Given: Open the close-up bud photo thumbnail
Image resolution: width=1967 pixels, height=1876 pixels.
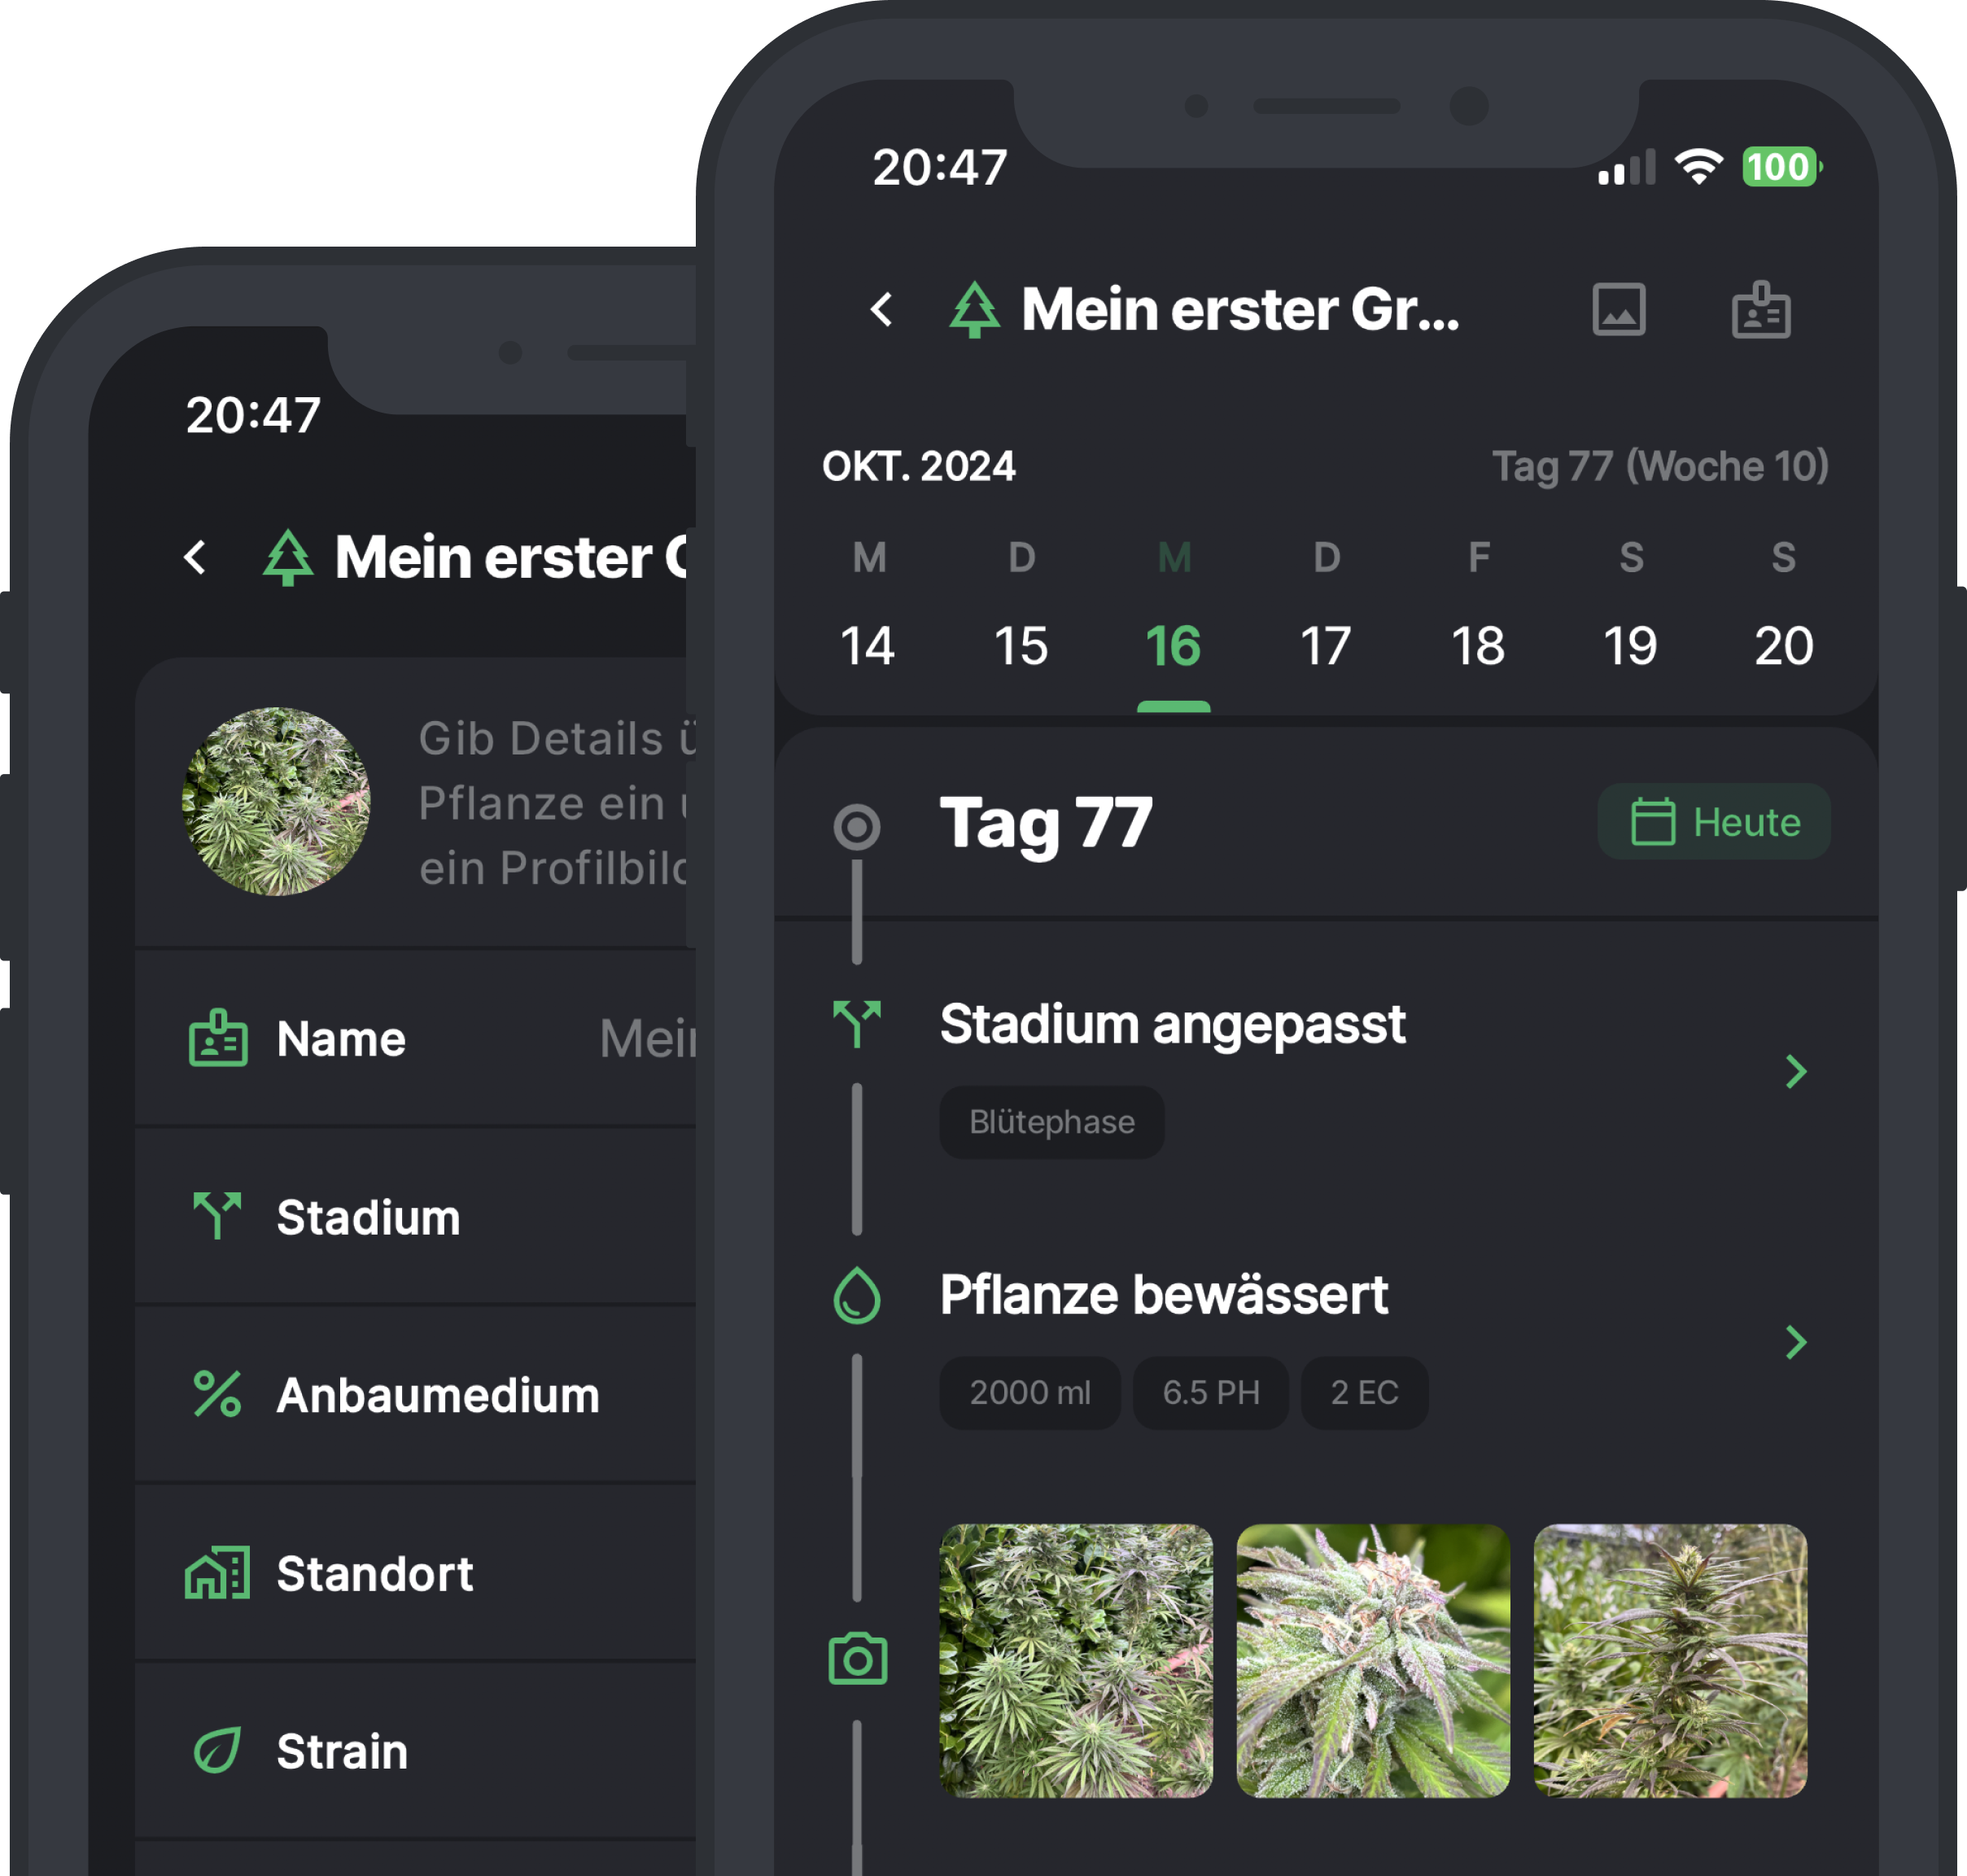Looking at the screenshot, I should [x=1373, y=1660].
